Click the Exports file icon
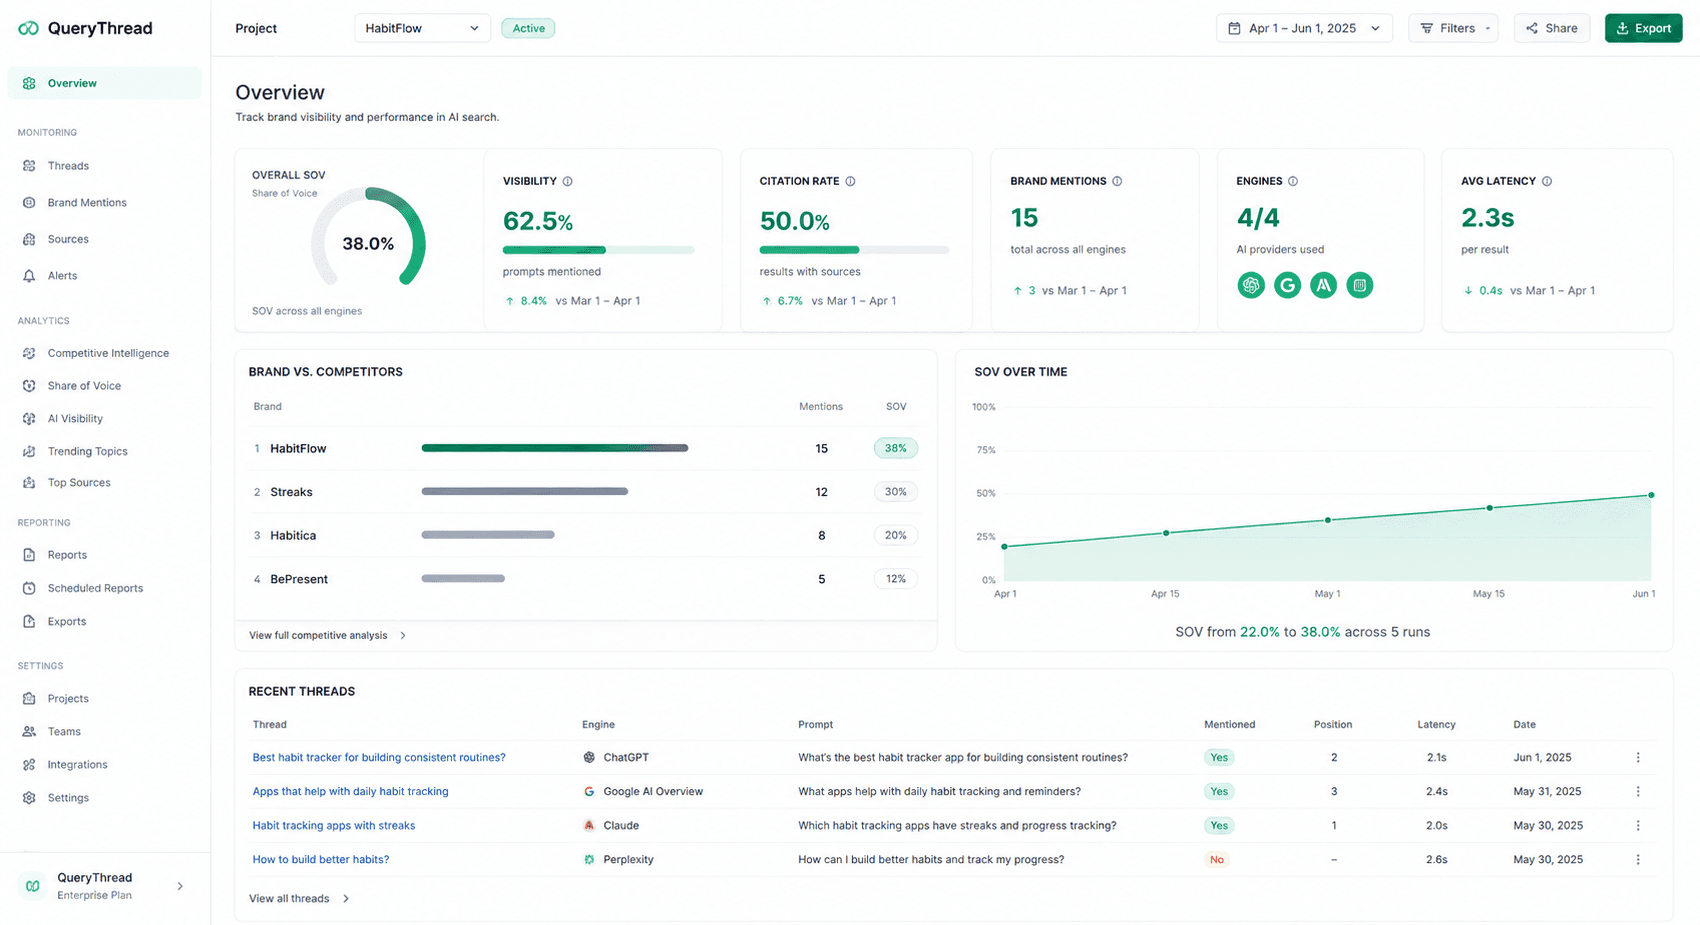This screenshot has width=1700, height=925. (29, 621)
